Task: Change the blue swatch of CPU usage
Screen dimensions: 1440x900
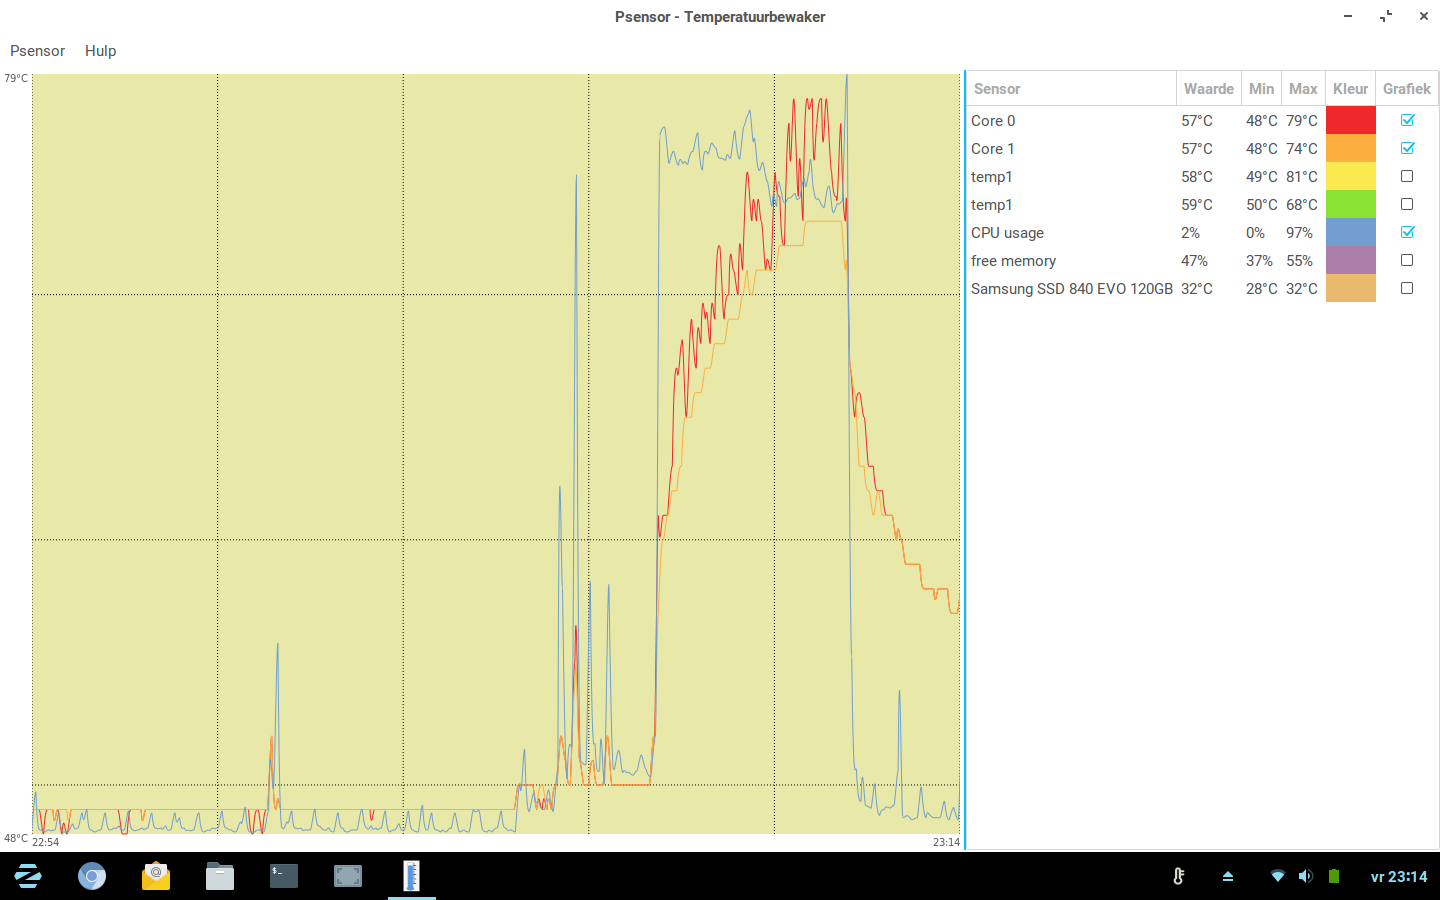Action: (x=1351, y=232)
